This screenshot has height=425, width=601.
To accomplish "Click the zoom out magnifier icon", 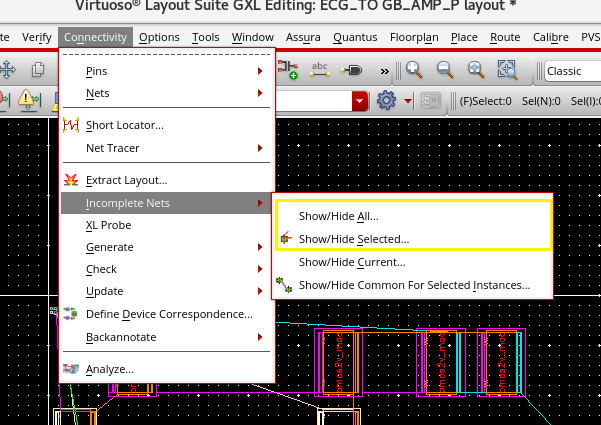I will (x=445, y=70).
